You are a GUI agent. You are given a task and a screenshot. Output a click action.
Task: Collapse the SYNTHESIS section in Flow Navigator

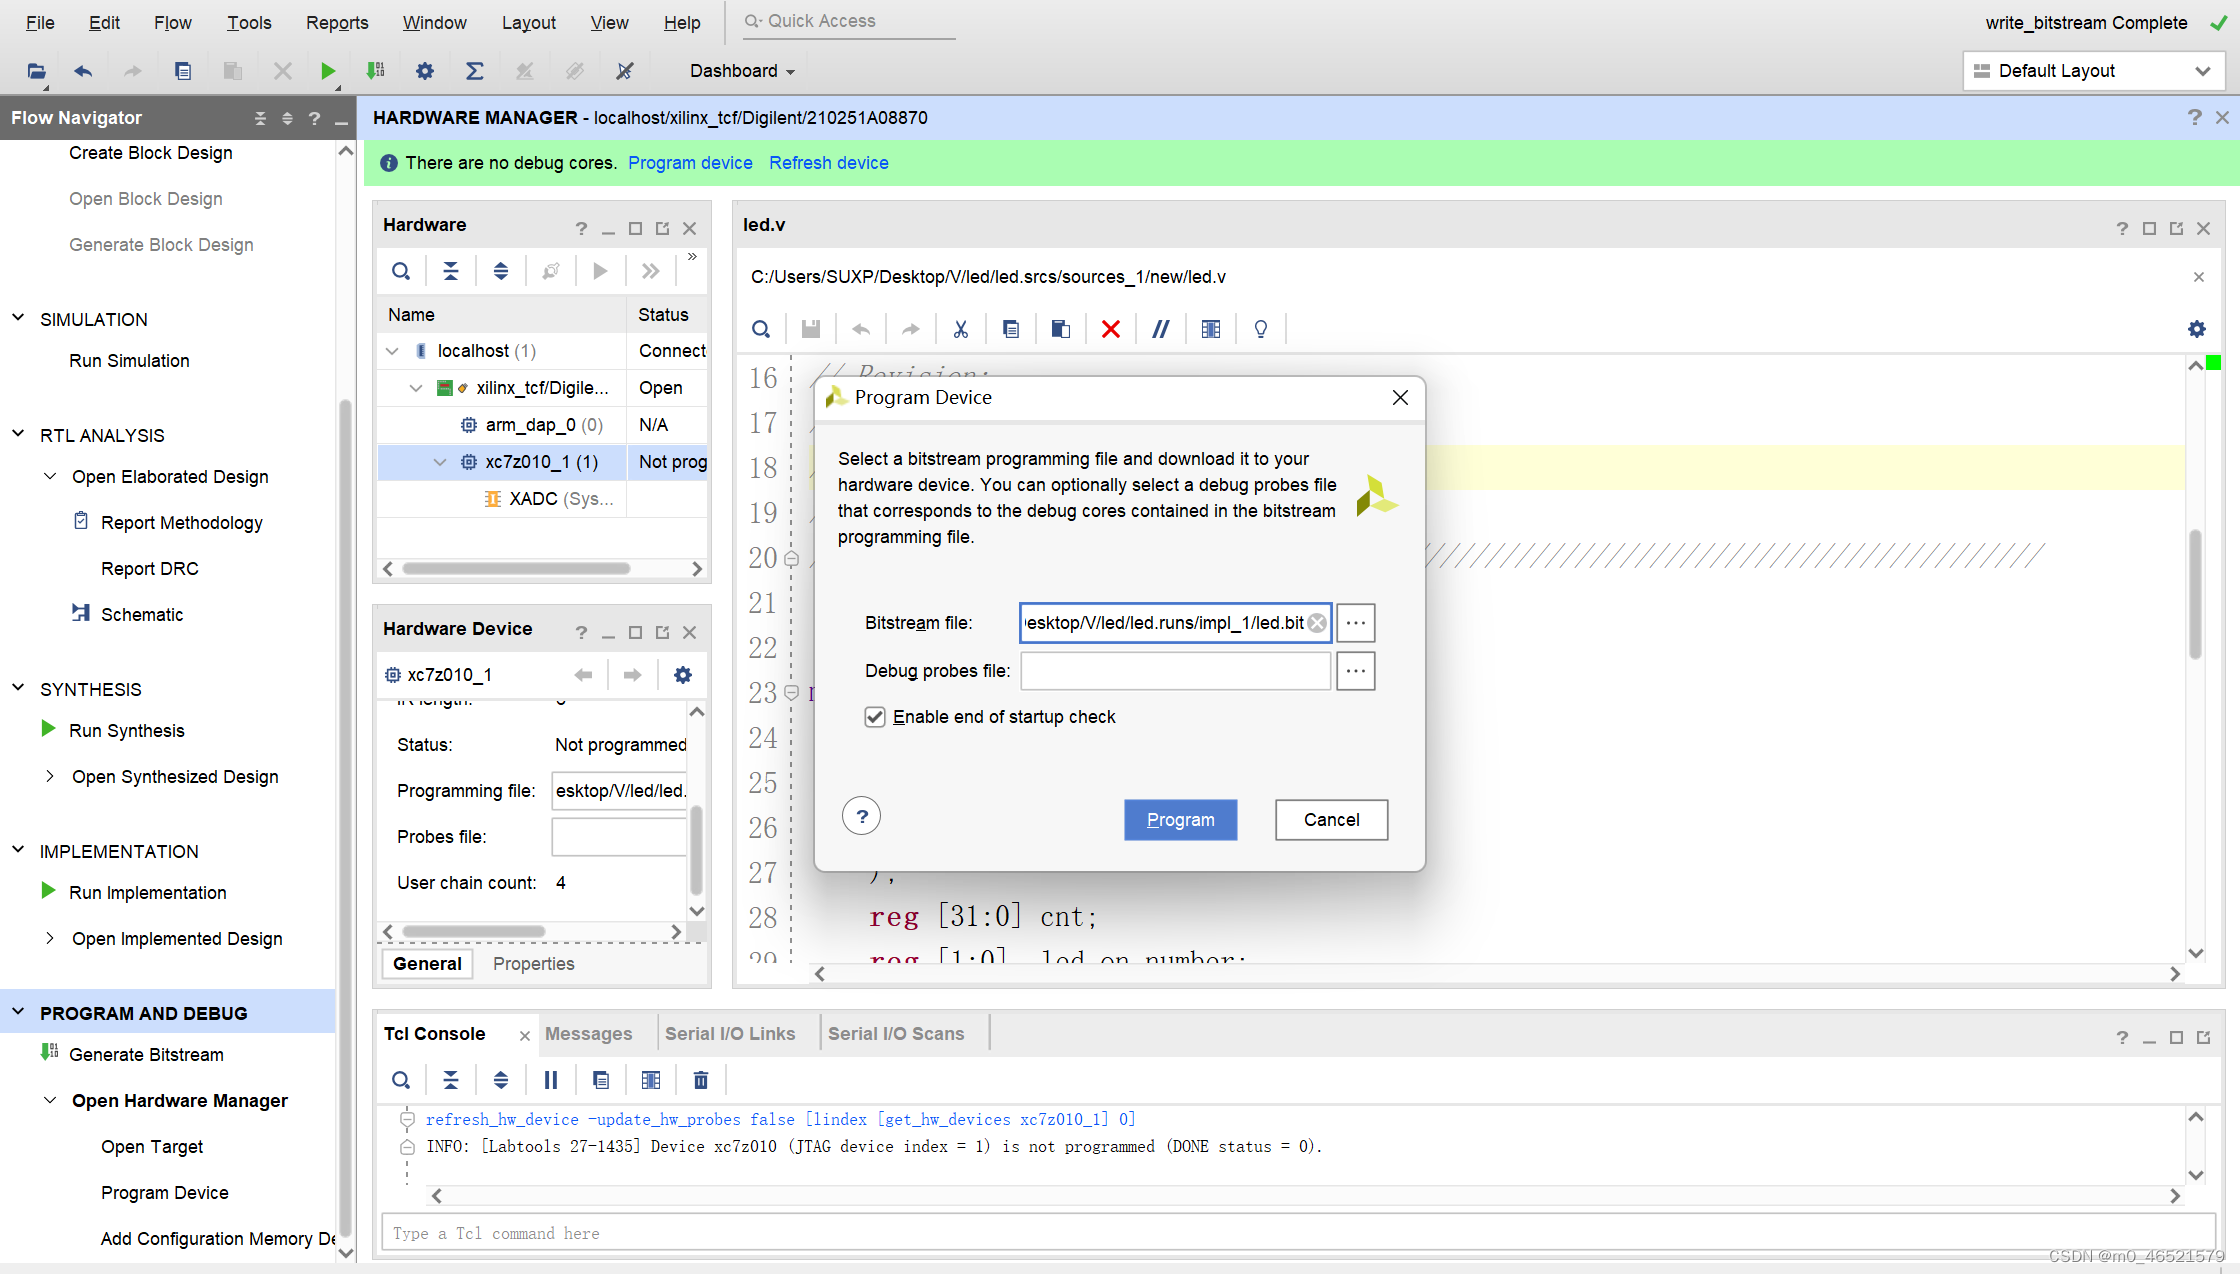pos(18,688)
